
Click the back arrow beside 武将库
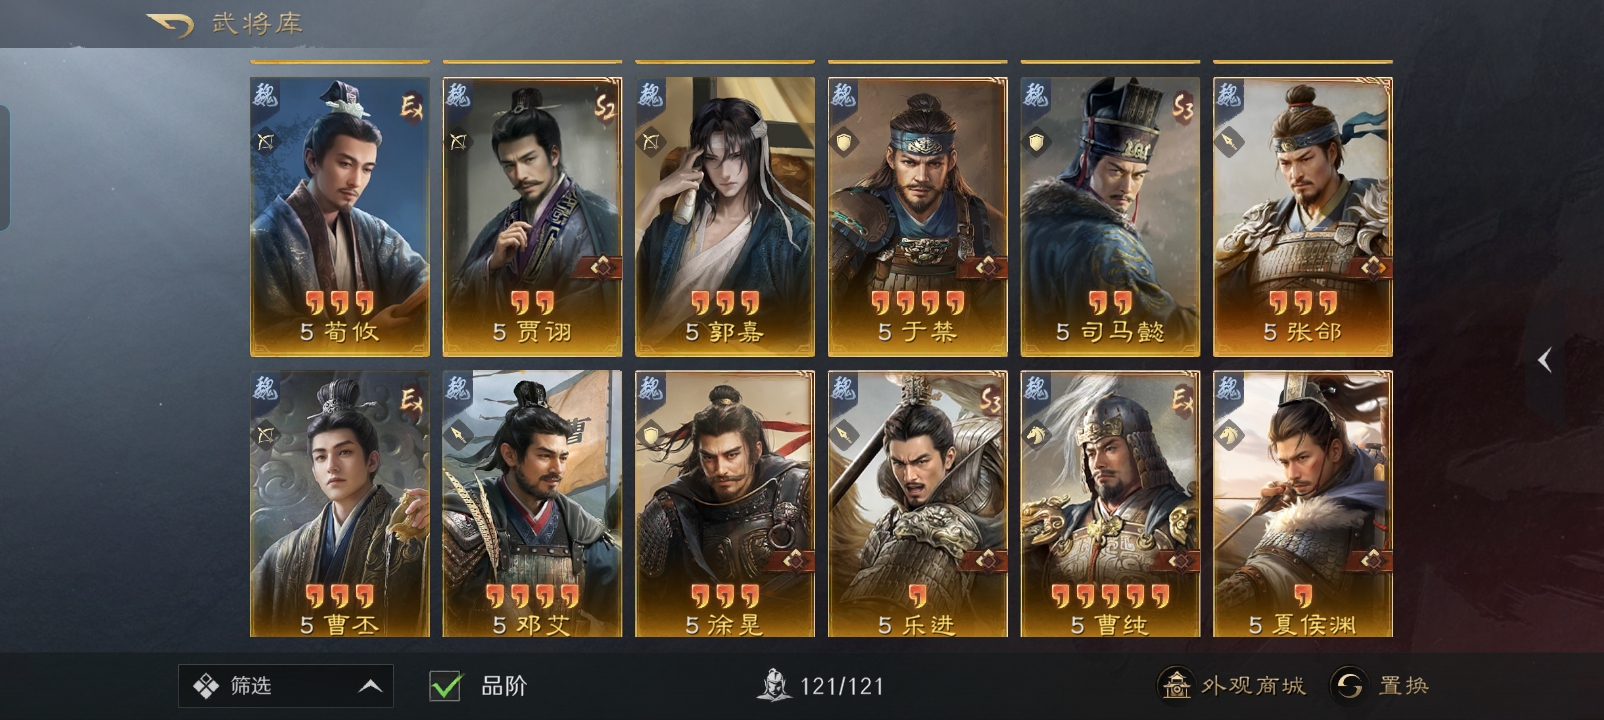169,24
